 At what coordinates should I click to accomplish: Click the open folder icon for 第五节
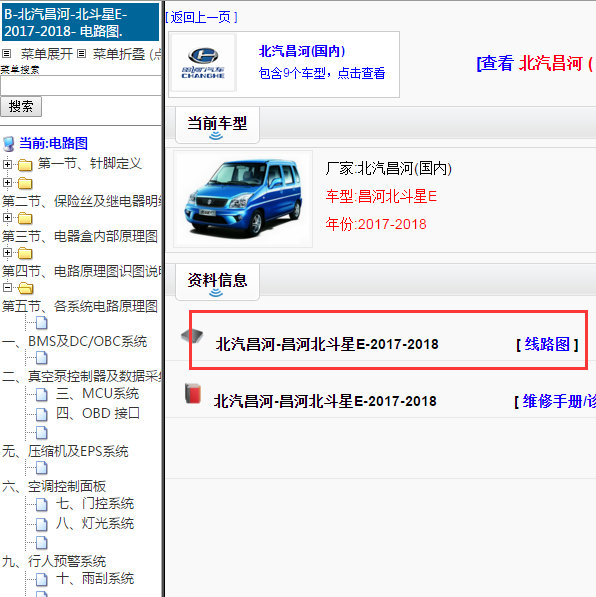(26, 288)
